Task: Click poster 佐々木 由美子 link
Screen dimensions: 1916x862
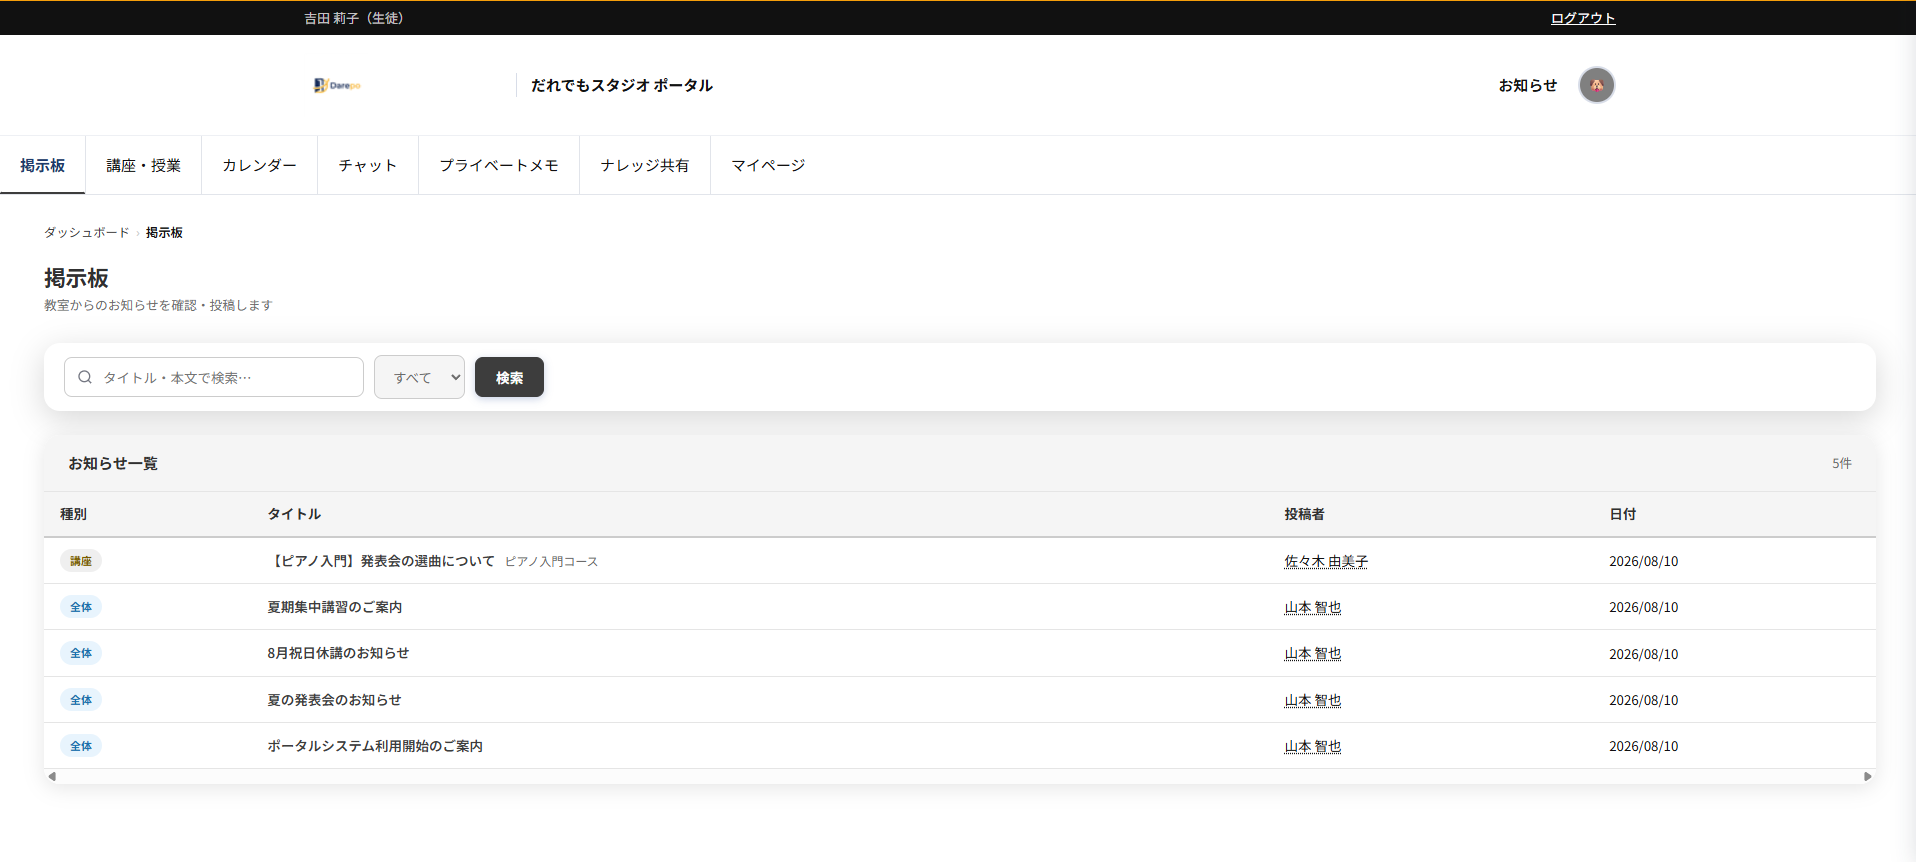Action: pyautogui.click(x=1326, y=561)
